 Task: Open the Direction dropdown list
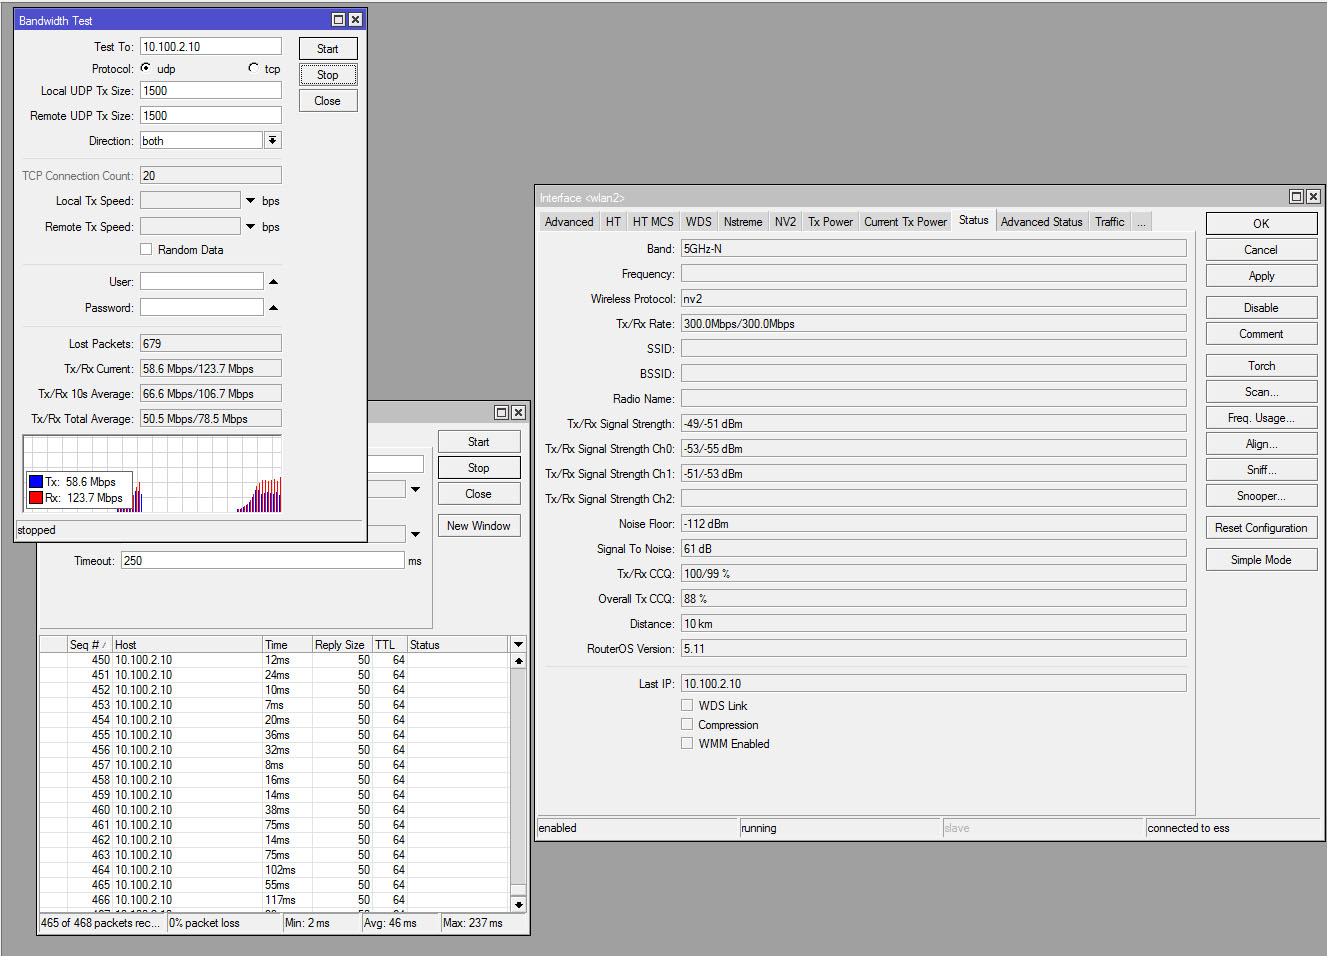(x=272, y=141)
